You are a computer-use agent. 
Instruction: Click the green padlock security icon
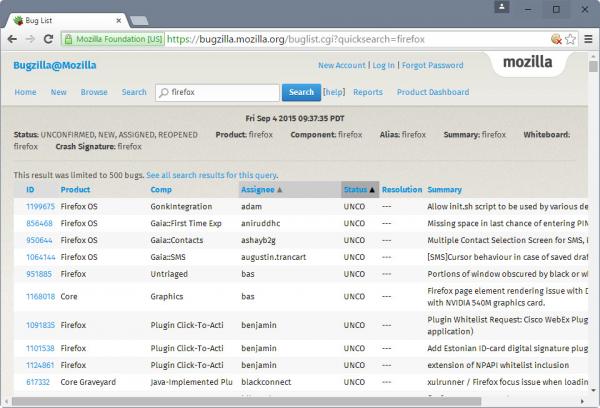click(x=68, y=39)
